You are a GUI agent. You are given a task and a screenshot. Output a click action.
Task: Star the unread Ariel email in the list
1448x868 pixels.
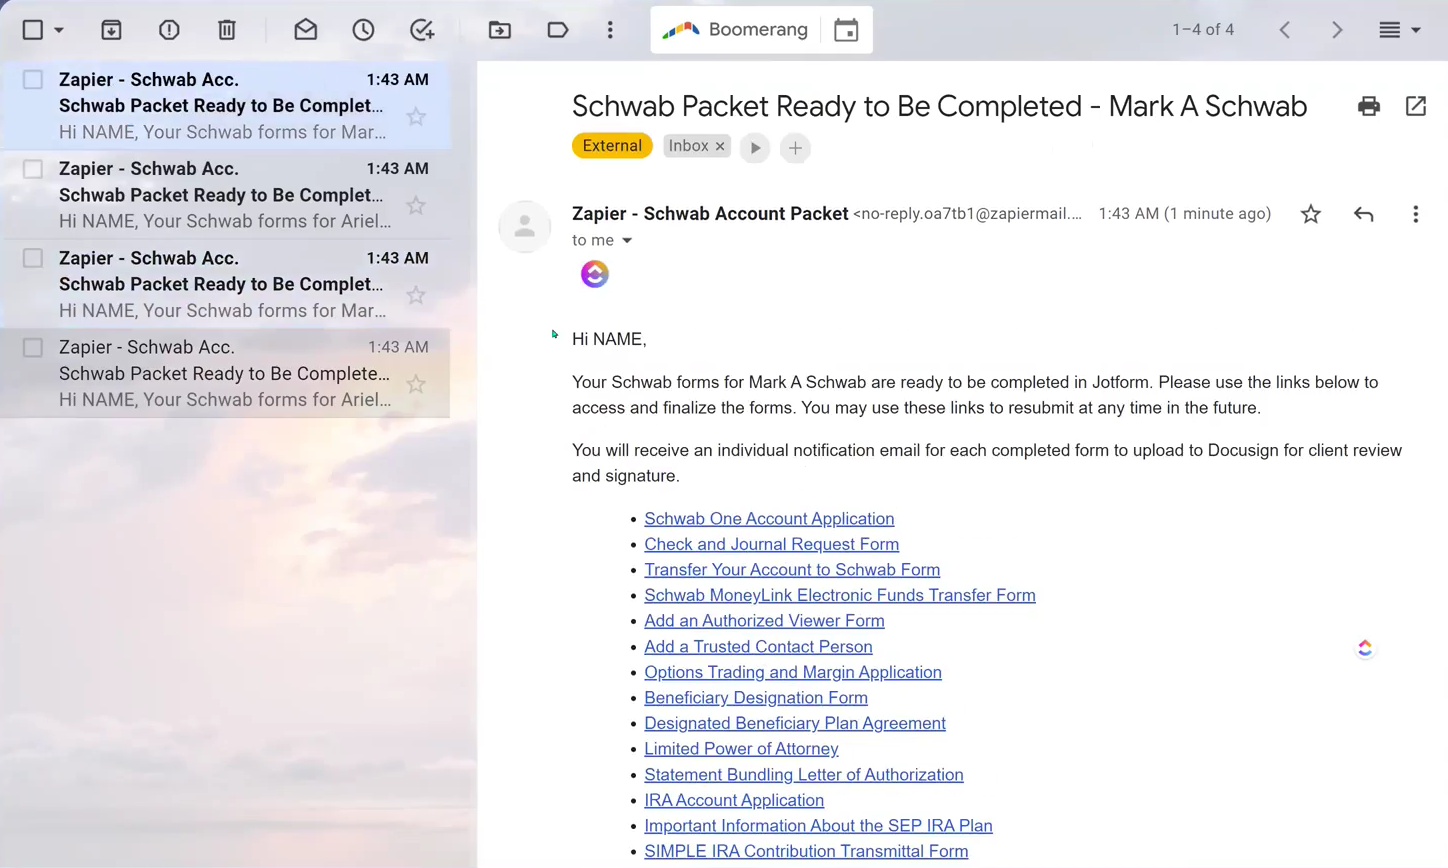[x=416, y=206]
